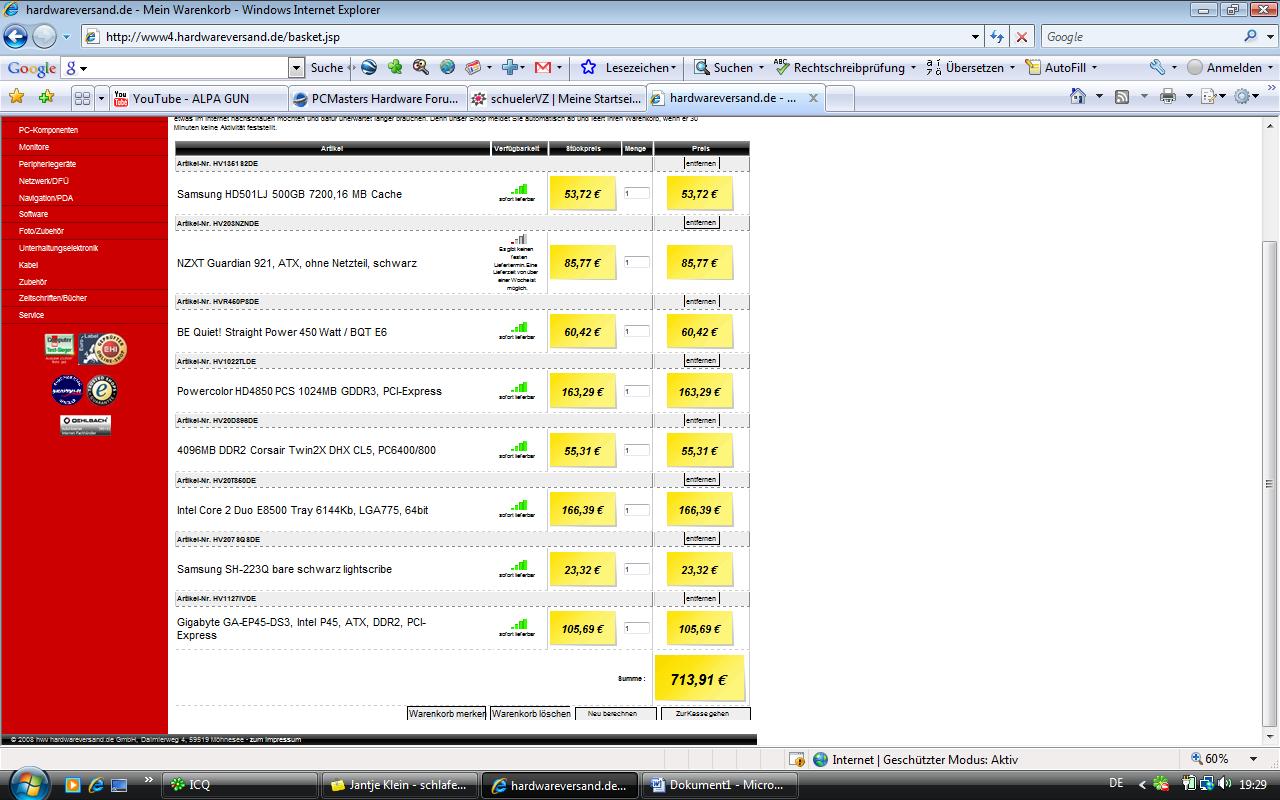Remove the Samsung HD501LJ item via entfernen
Viewport: 1280px width, 800px height.
click(701, 163)
